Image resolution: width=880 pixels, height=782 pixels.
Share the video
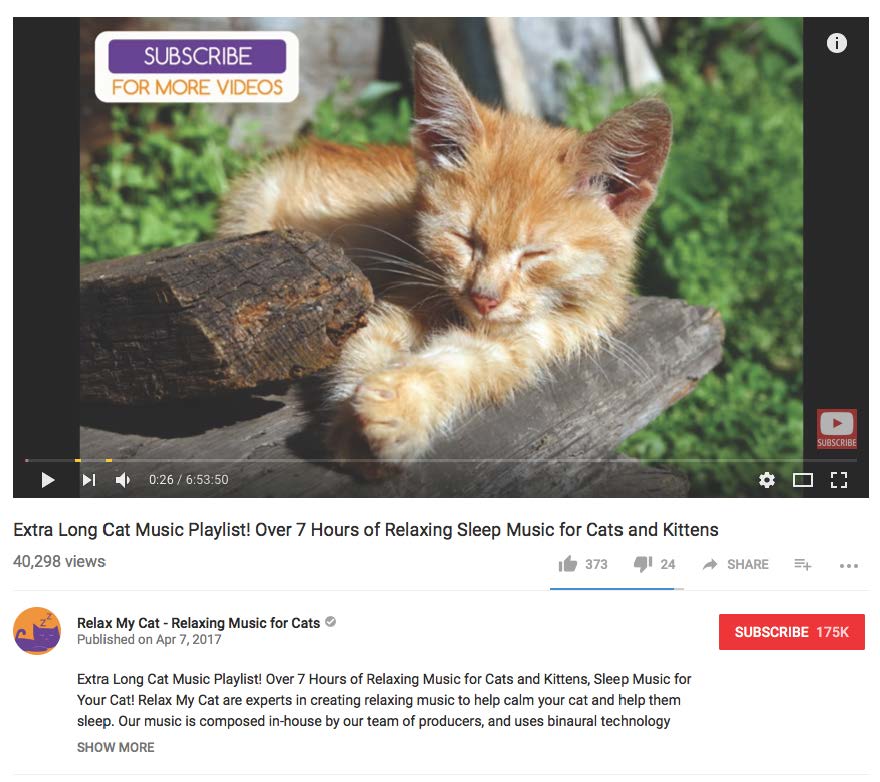pyautogui.click(x=735, y=564)
